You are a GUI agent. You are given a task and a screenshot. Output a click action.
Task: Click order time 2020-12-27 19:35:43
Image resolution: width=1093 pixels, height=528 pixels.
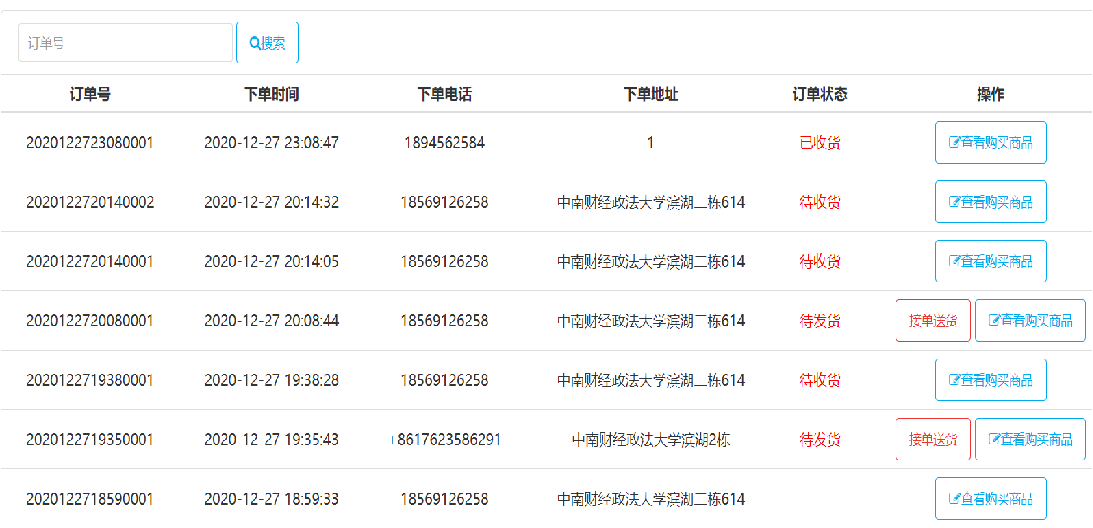point(272,440)
